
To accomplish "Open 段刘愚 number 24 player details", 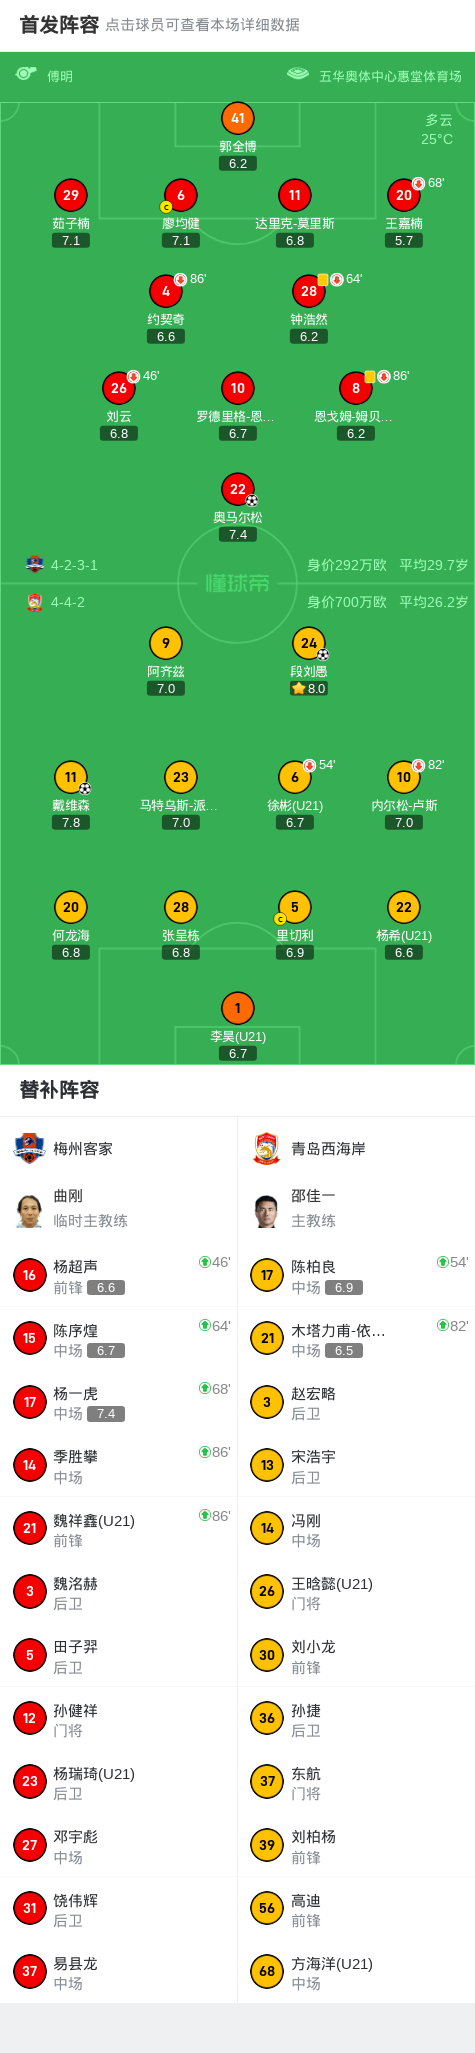I will (x=309, y=643).
